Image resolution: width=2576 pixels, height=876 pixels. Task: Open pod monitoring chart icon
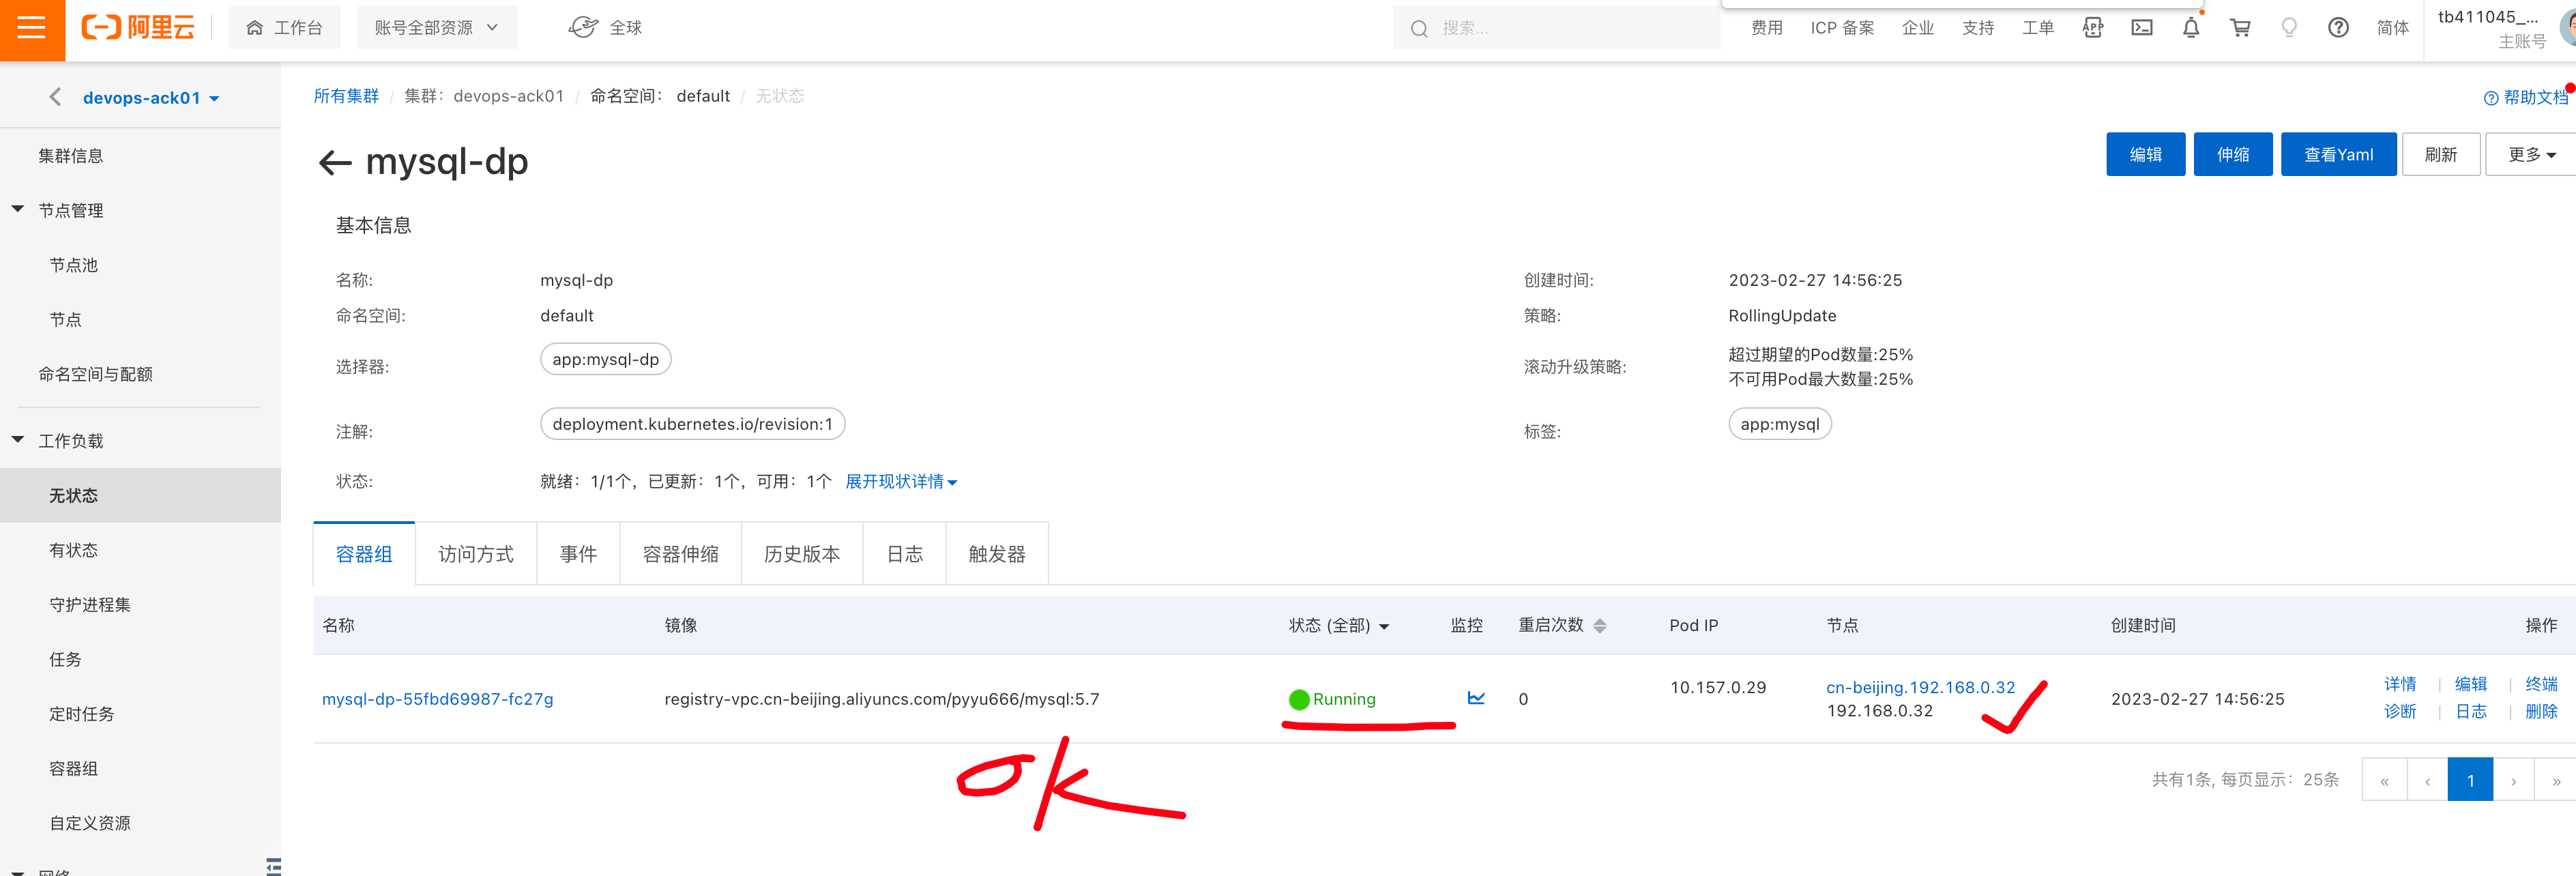pos(1476,698)
